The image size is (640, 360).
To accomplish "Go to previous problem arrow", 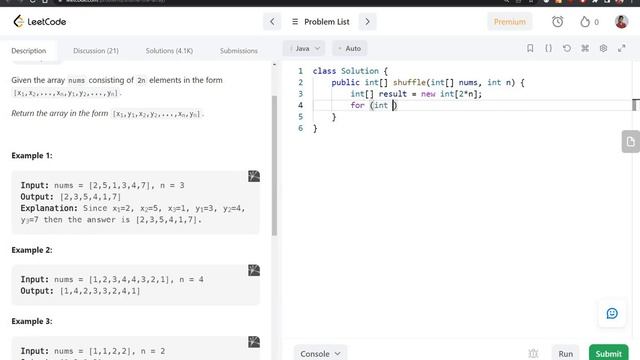I will click(272, 22).
